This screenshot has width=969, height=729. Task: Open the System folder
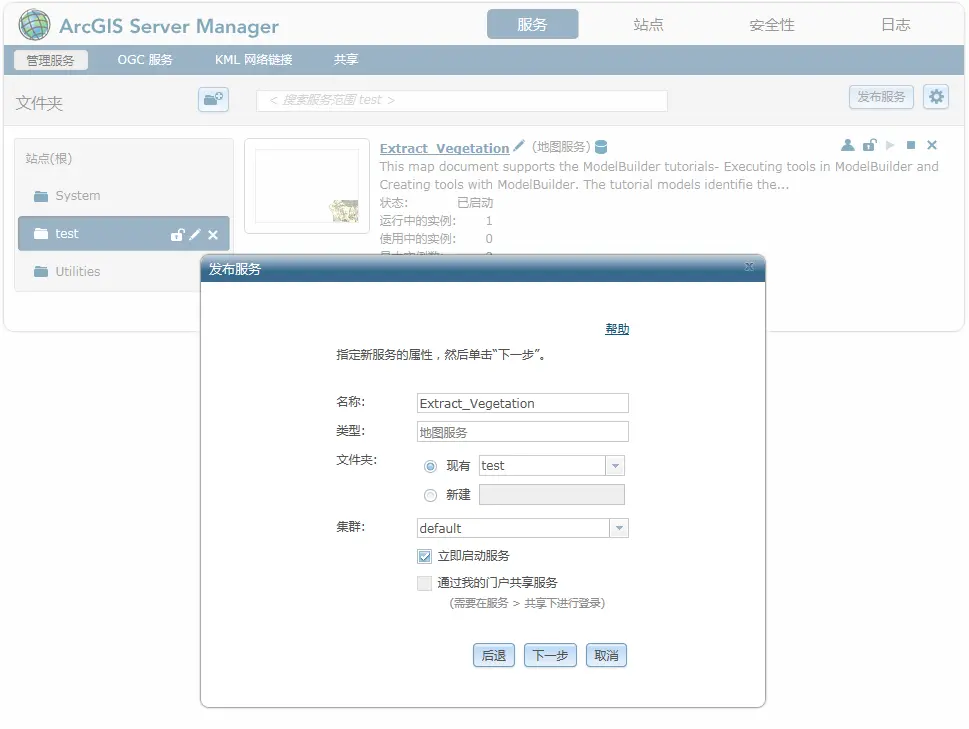click(x=77, y=196)
